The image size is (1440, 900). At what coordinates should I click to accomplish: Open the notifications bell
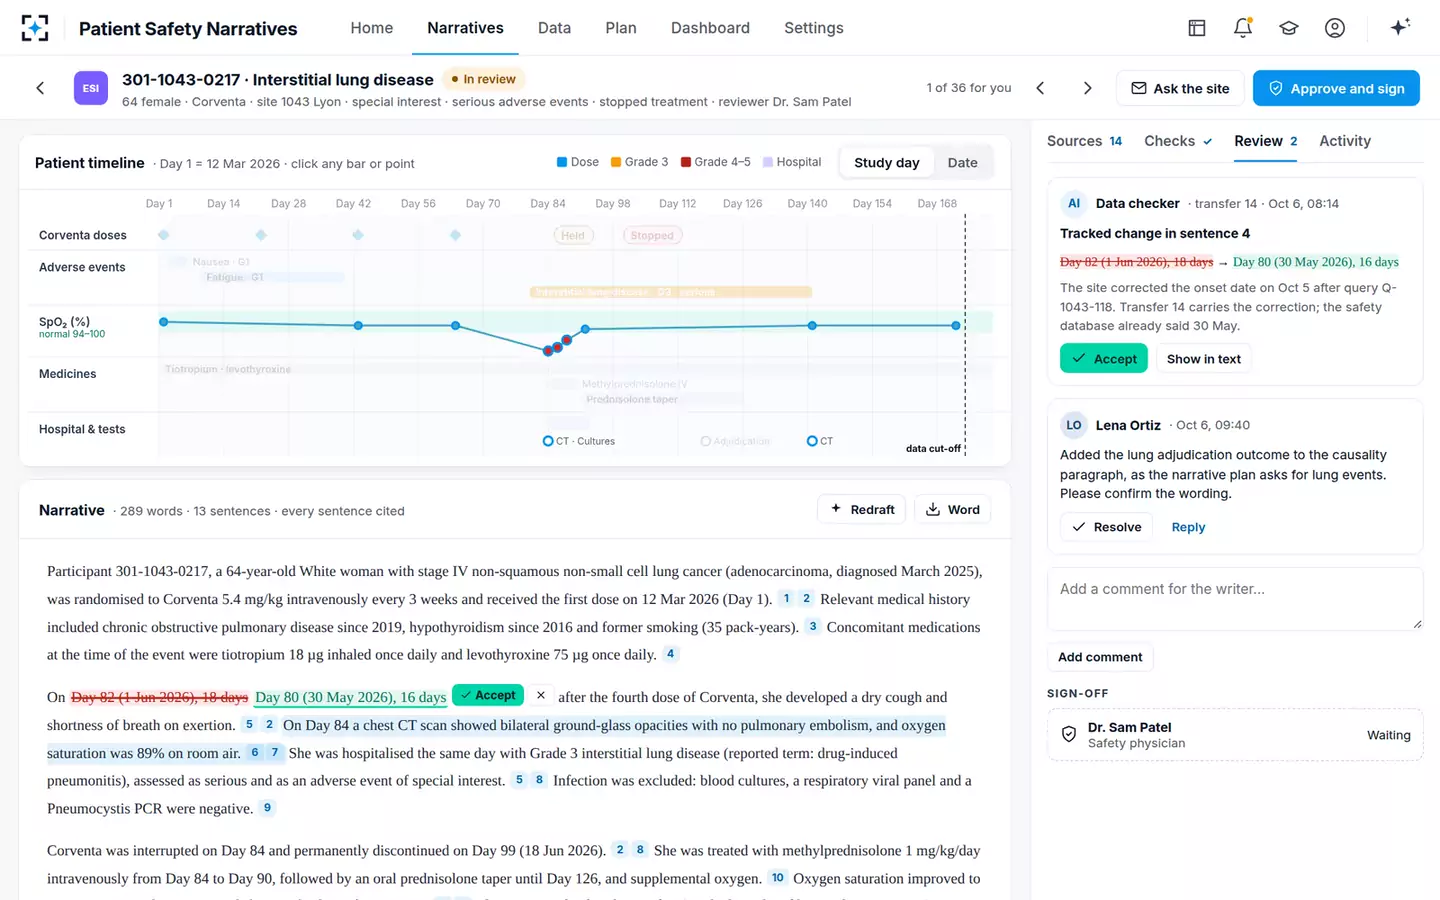[x=1243, y=28]
